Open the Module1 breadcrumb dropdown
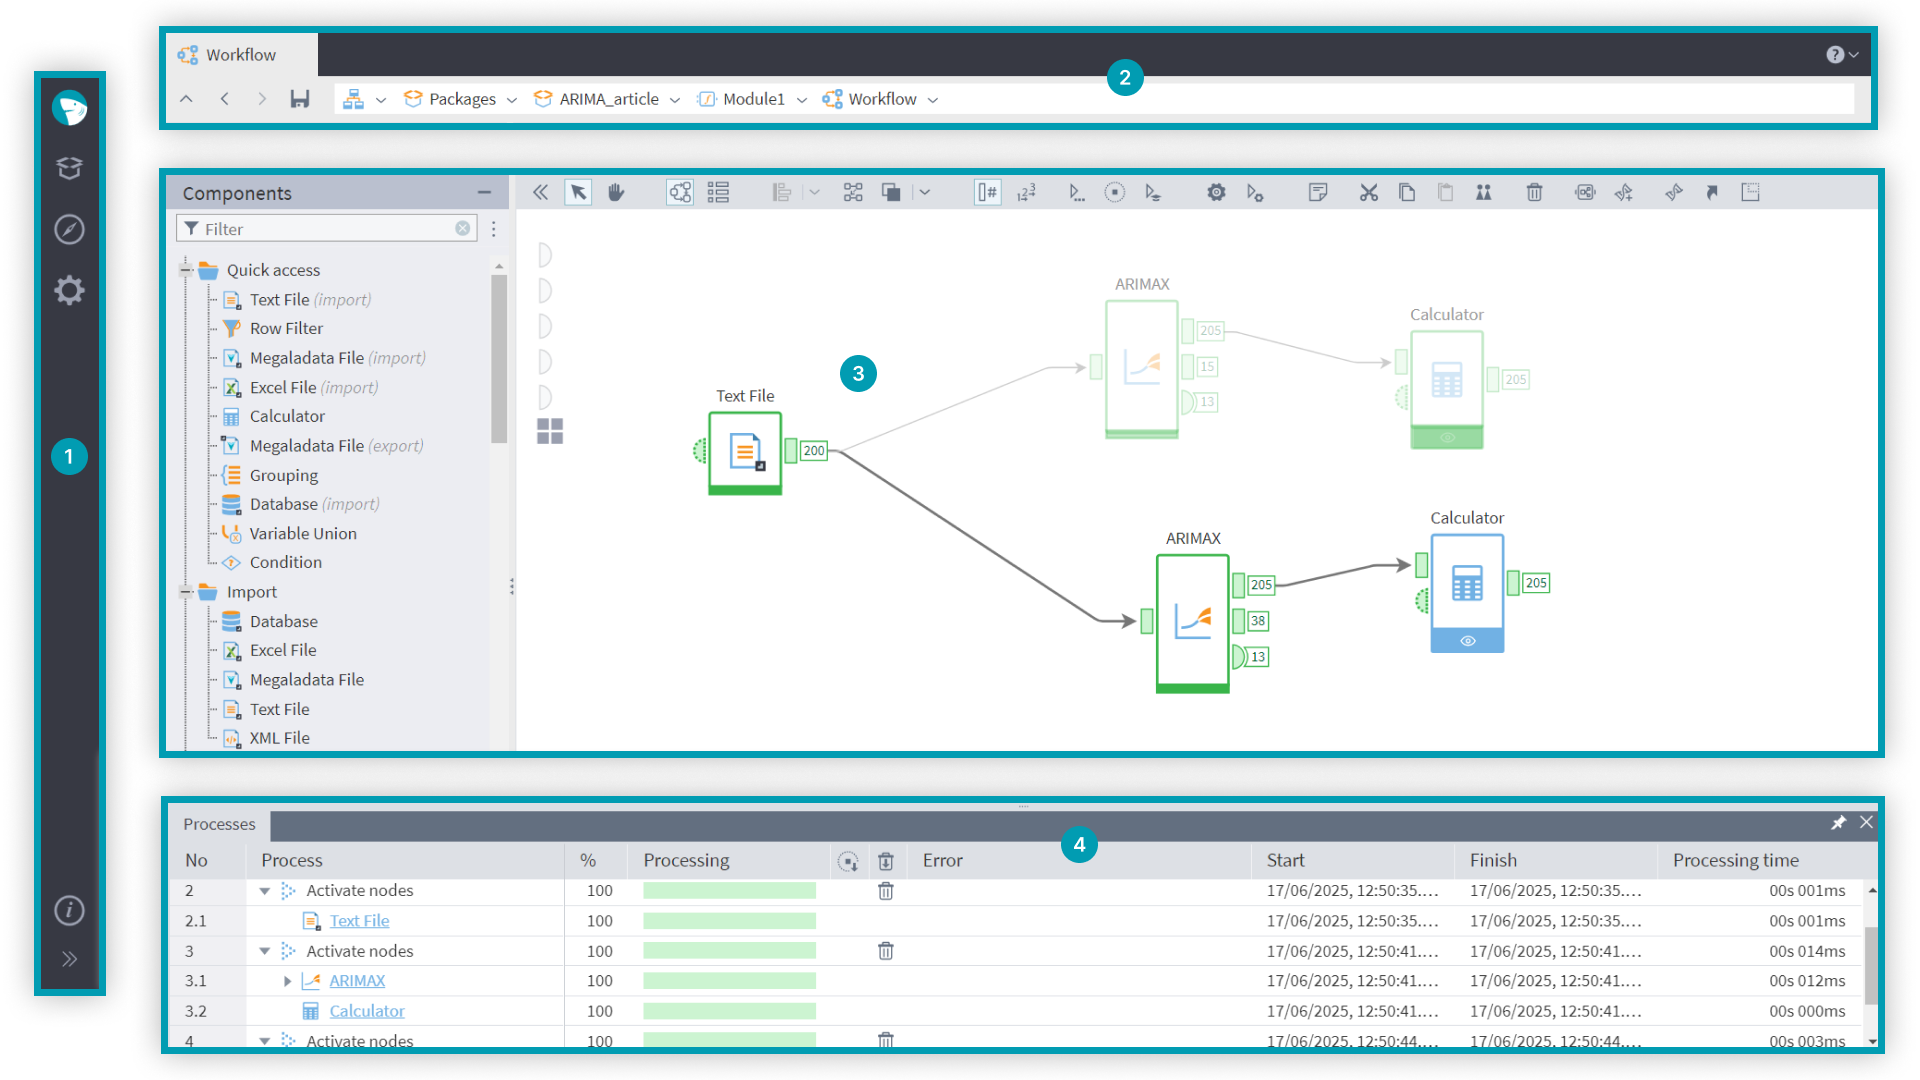This screenshot has width=1920, height=1080. pyautogui.click(x=802, y=100)
